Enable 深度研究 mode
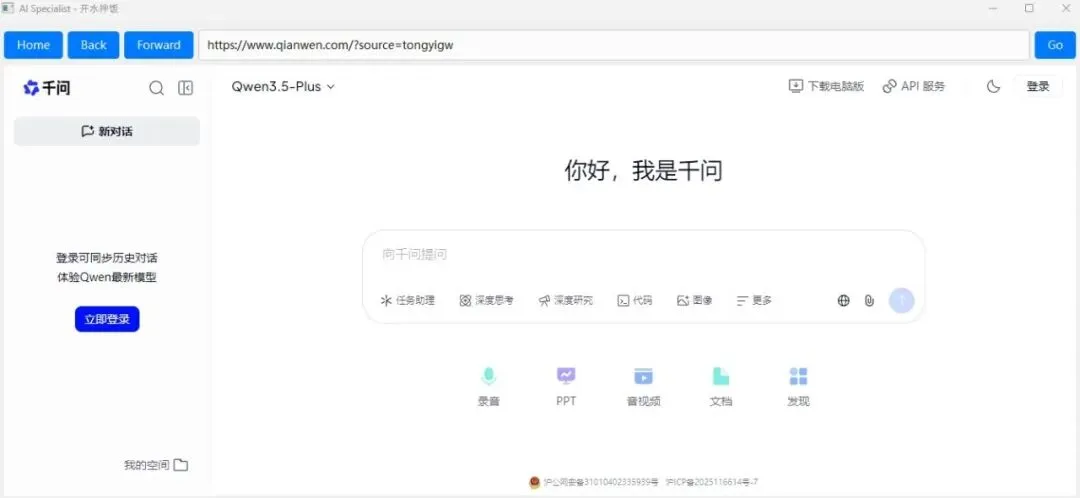The image size is (1080, 498). coord(565,300)
